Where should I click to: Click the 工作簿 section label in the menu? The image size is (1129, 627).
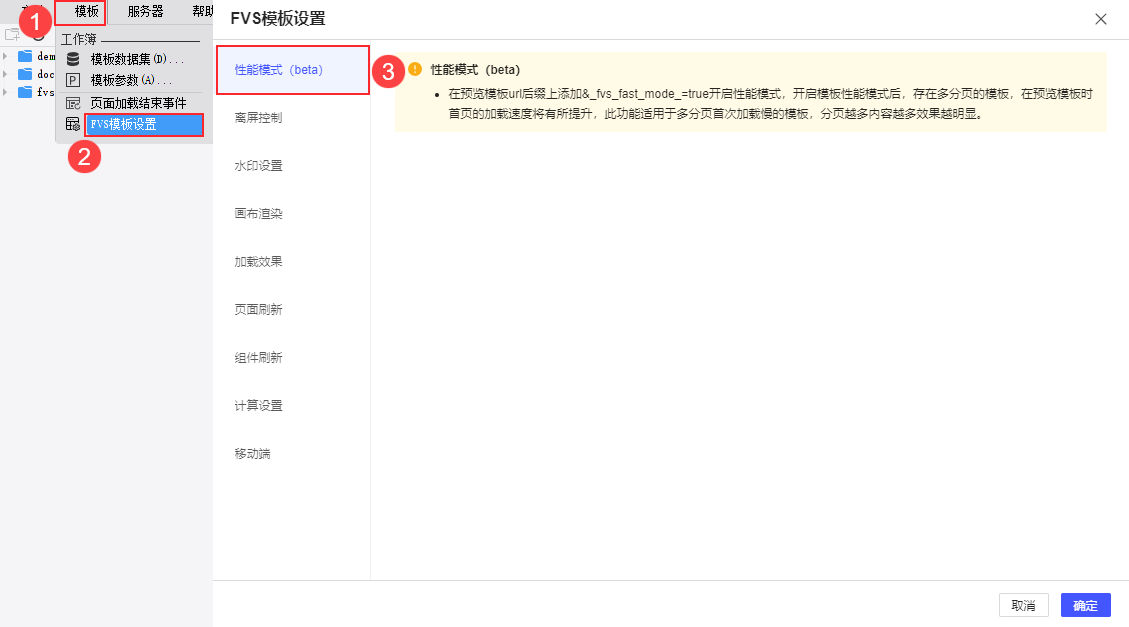[78, 39]
